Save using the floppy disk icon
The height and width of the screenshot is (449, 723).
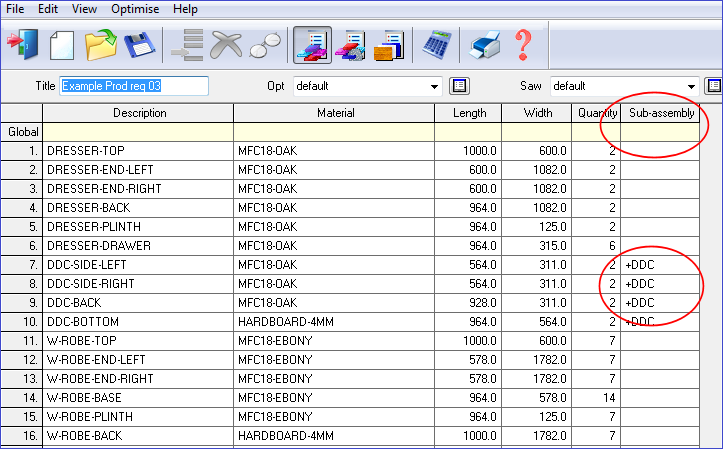pos(136,45)
